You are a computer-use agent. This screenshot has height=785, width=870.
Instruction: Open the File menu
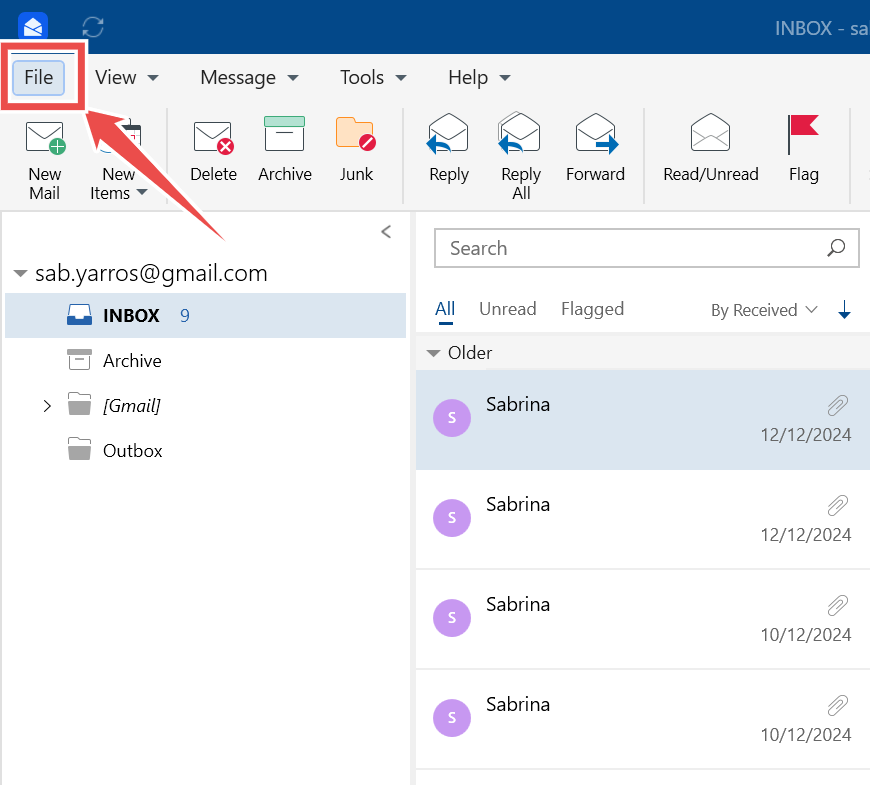click(x=39, y=78)
